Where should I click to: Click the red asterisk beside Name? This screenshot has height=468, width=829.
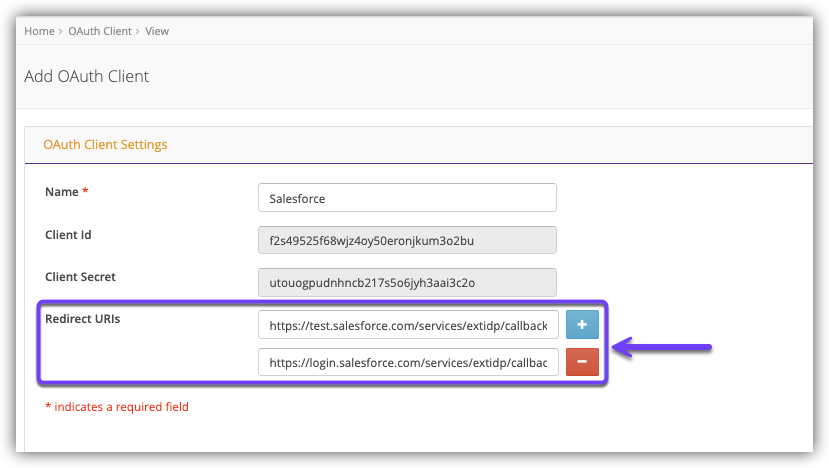[x=85, y=191]
